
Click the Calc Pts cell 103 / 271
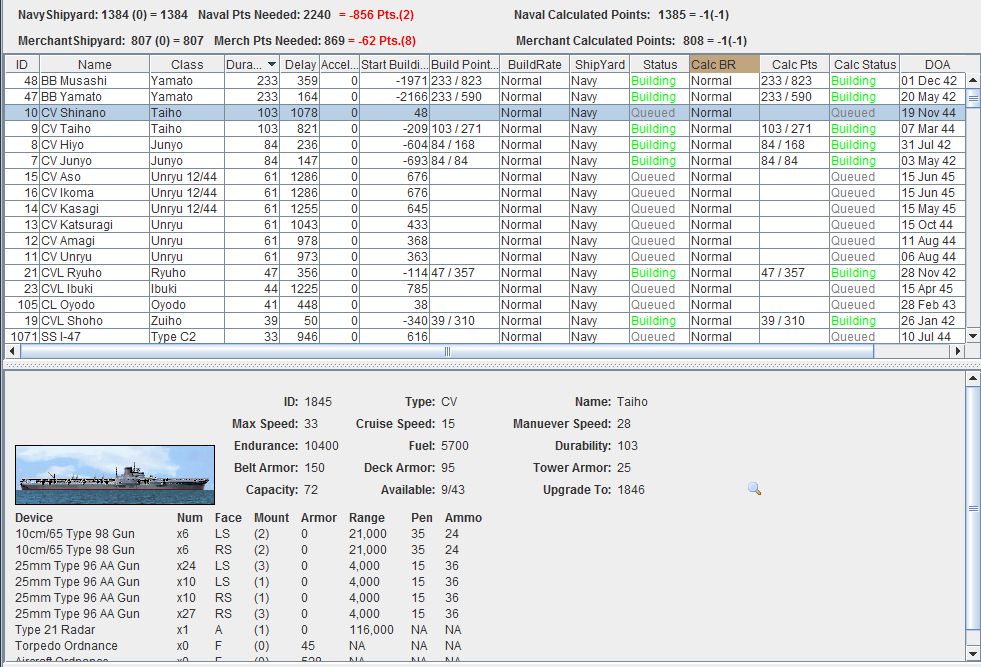(795, 129)
